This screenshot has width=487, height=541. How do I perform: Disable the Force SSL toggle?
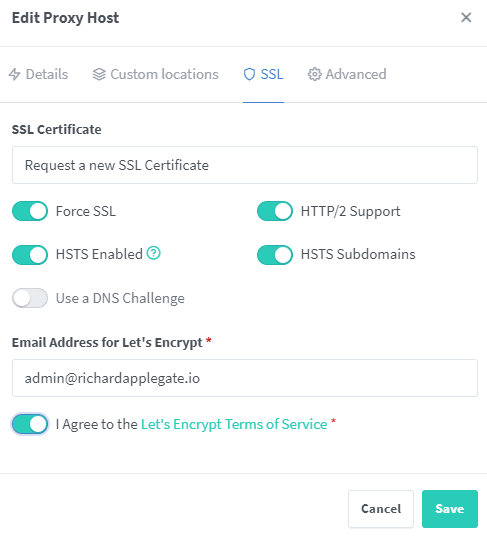(30, 211)
